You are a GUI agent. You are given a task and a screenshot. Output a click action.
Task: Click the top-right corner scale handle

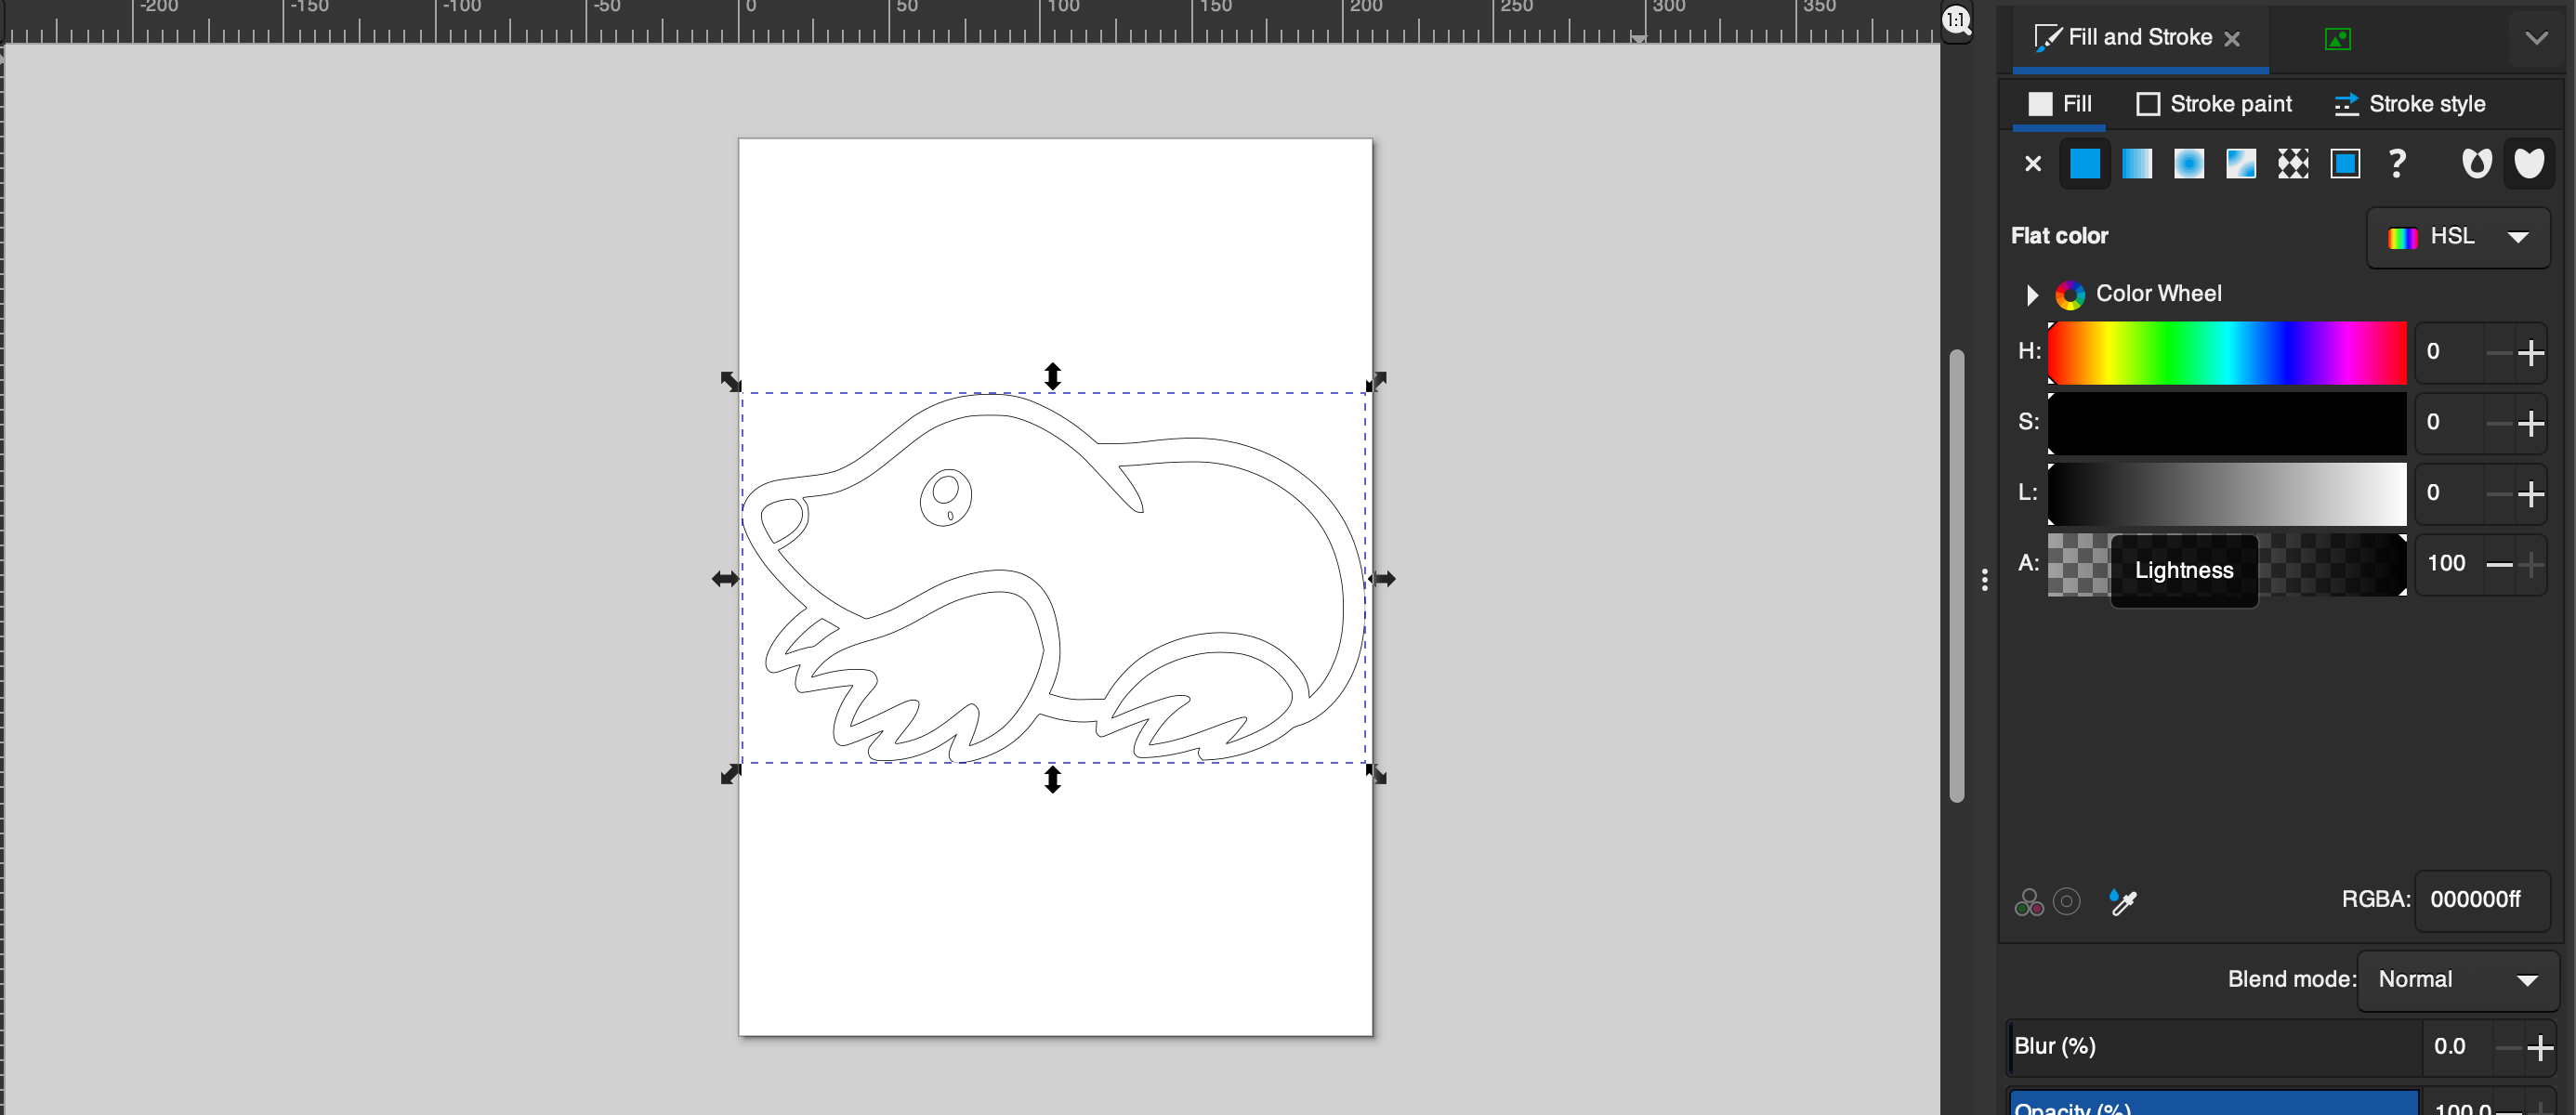coord(1376,381)
